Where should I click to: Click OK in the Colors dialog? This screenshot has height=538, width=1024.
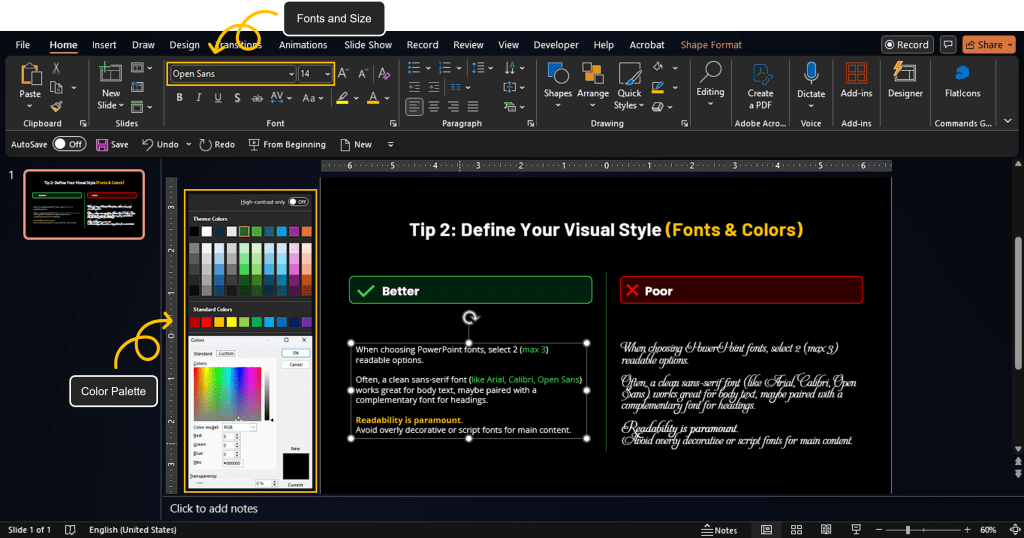point(295,353)
